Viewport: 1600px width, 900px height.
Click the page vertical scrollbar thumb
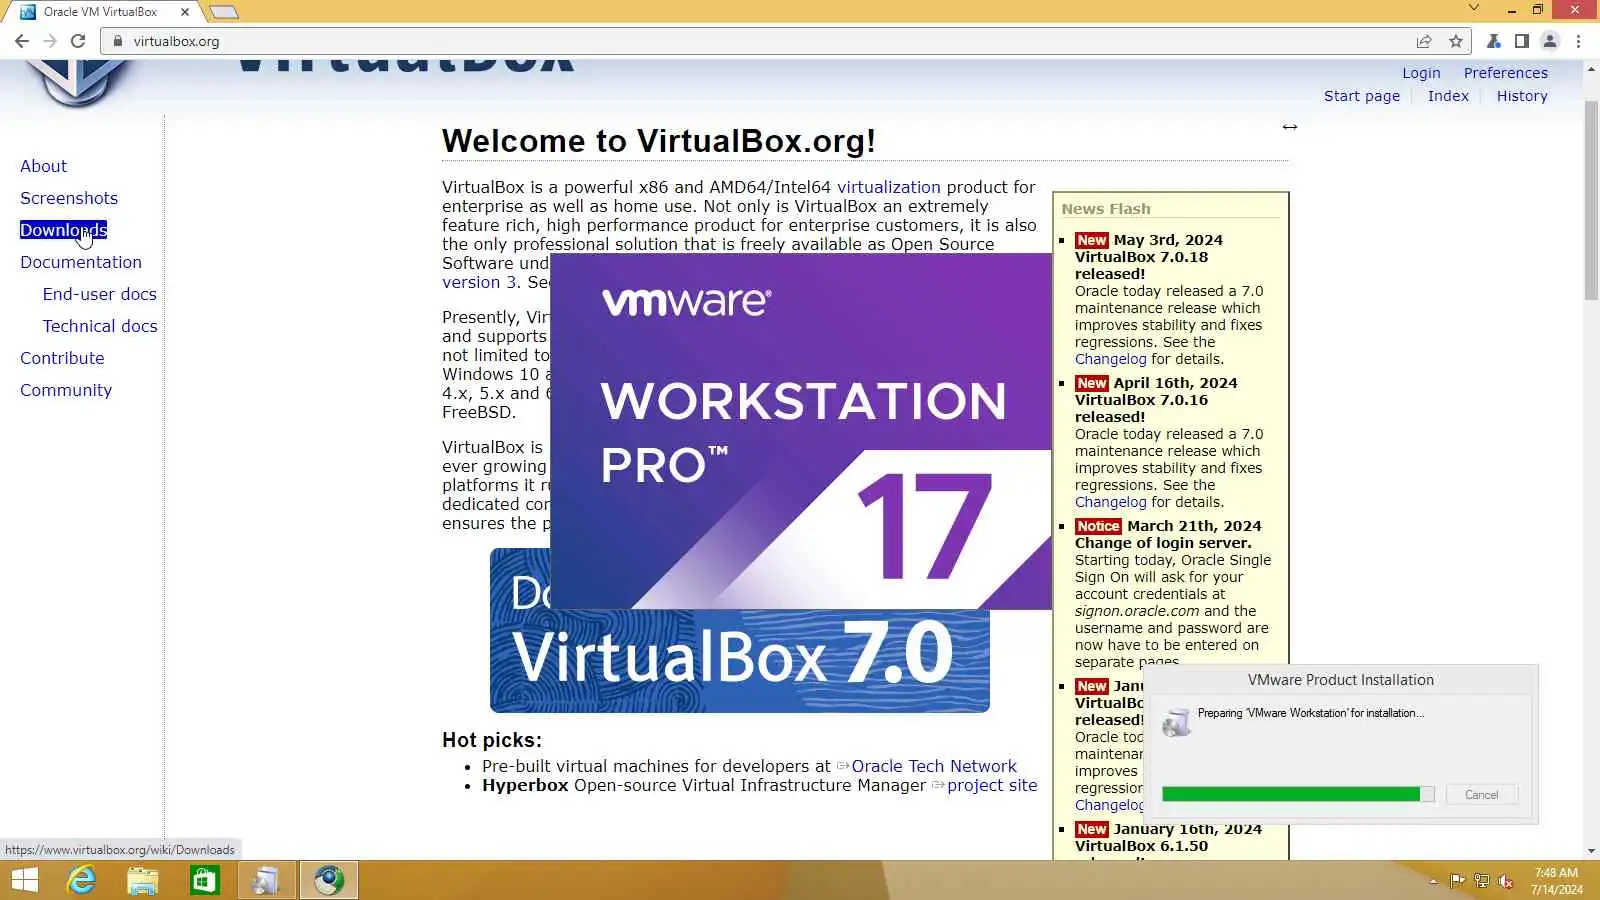(1591, 200)
